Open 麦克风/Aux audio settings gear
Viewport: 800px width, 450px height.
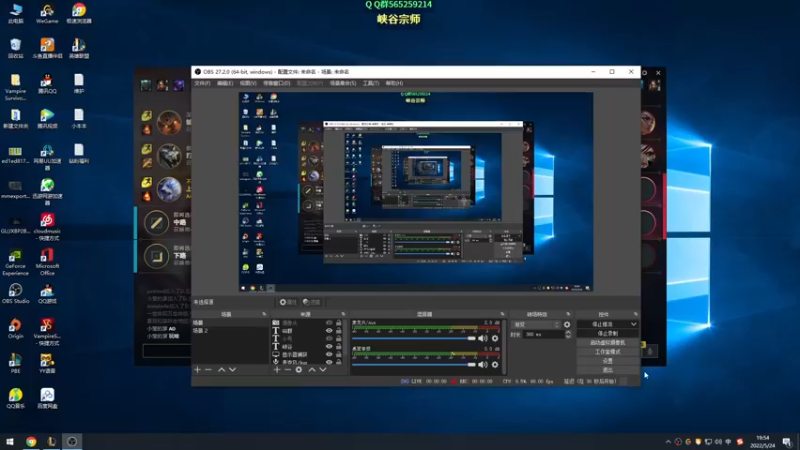click(495, 338)
